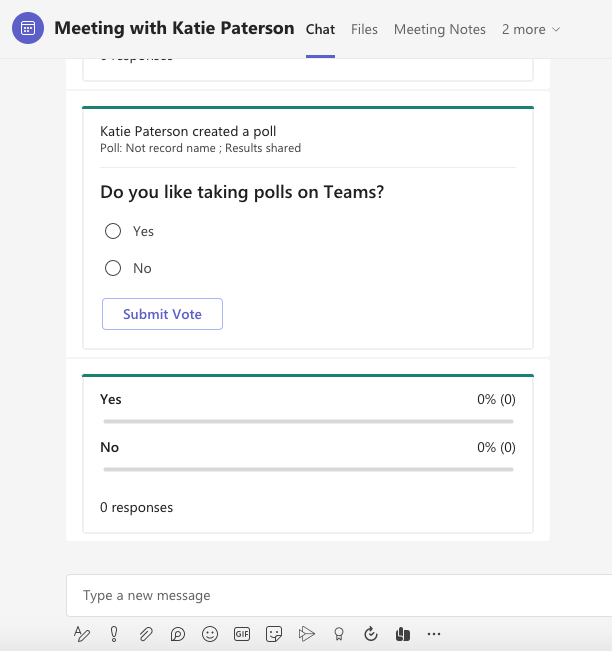Image resolution: width=612 pixels, height=651 pixels.
Task: Click the Praise badge icon
Action: coord(339,633)
